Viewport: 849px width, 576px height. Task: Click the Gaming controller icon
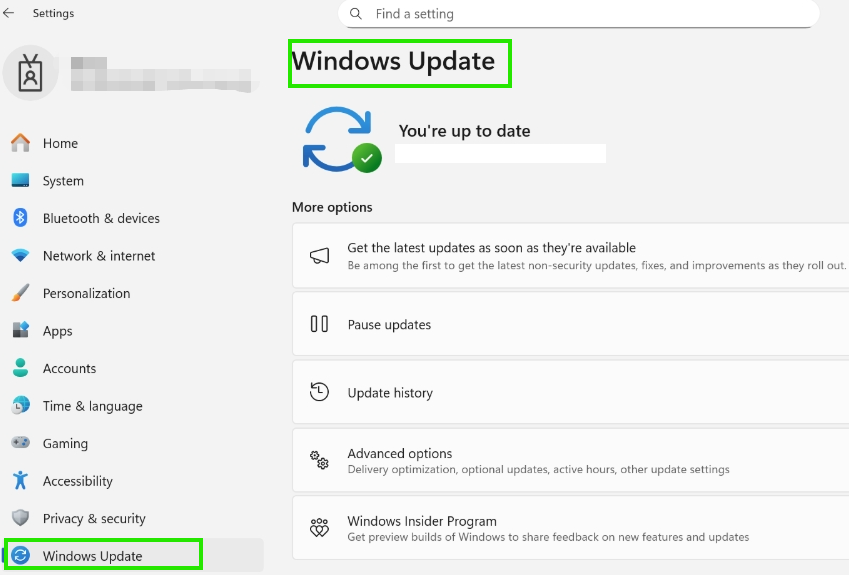pyautogui.click(x=21, y=443)
